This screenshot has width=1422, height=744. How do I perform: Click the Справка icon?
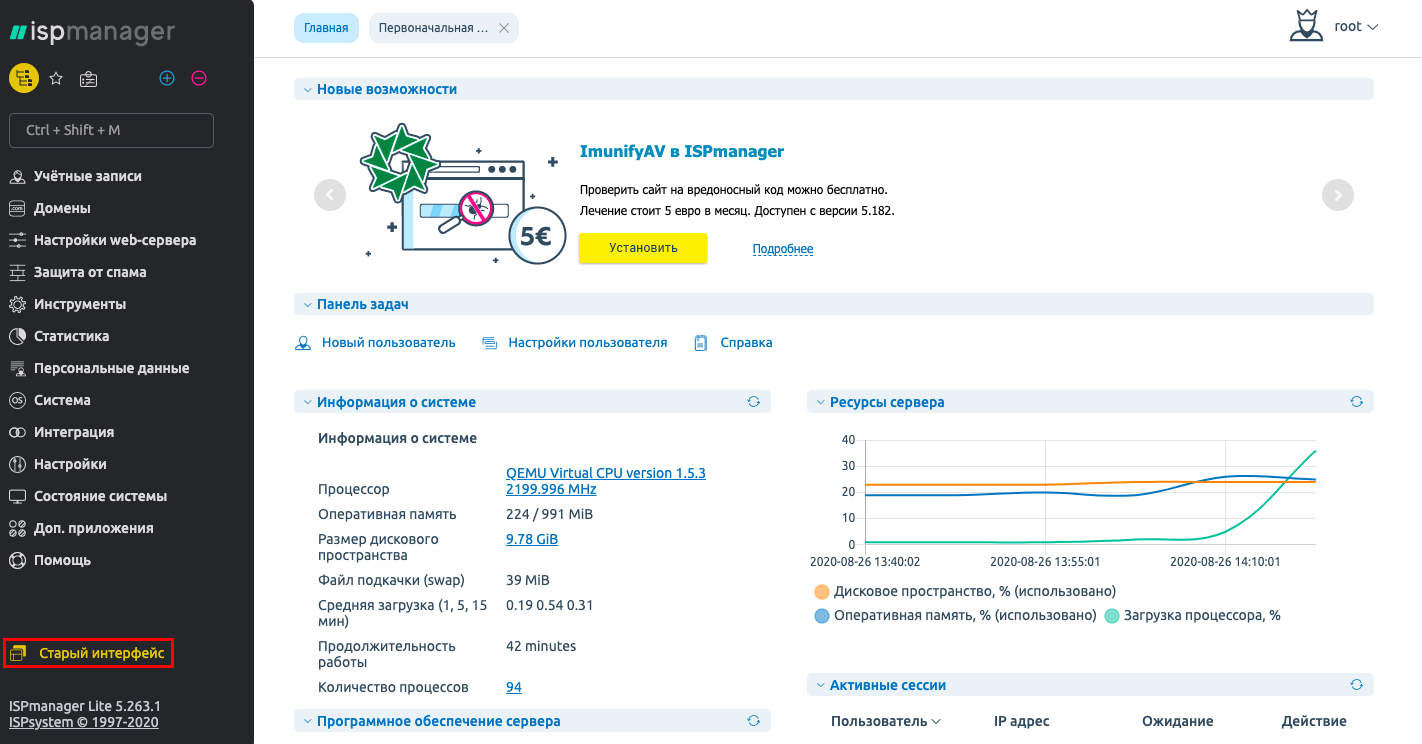point(701,343)
